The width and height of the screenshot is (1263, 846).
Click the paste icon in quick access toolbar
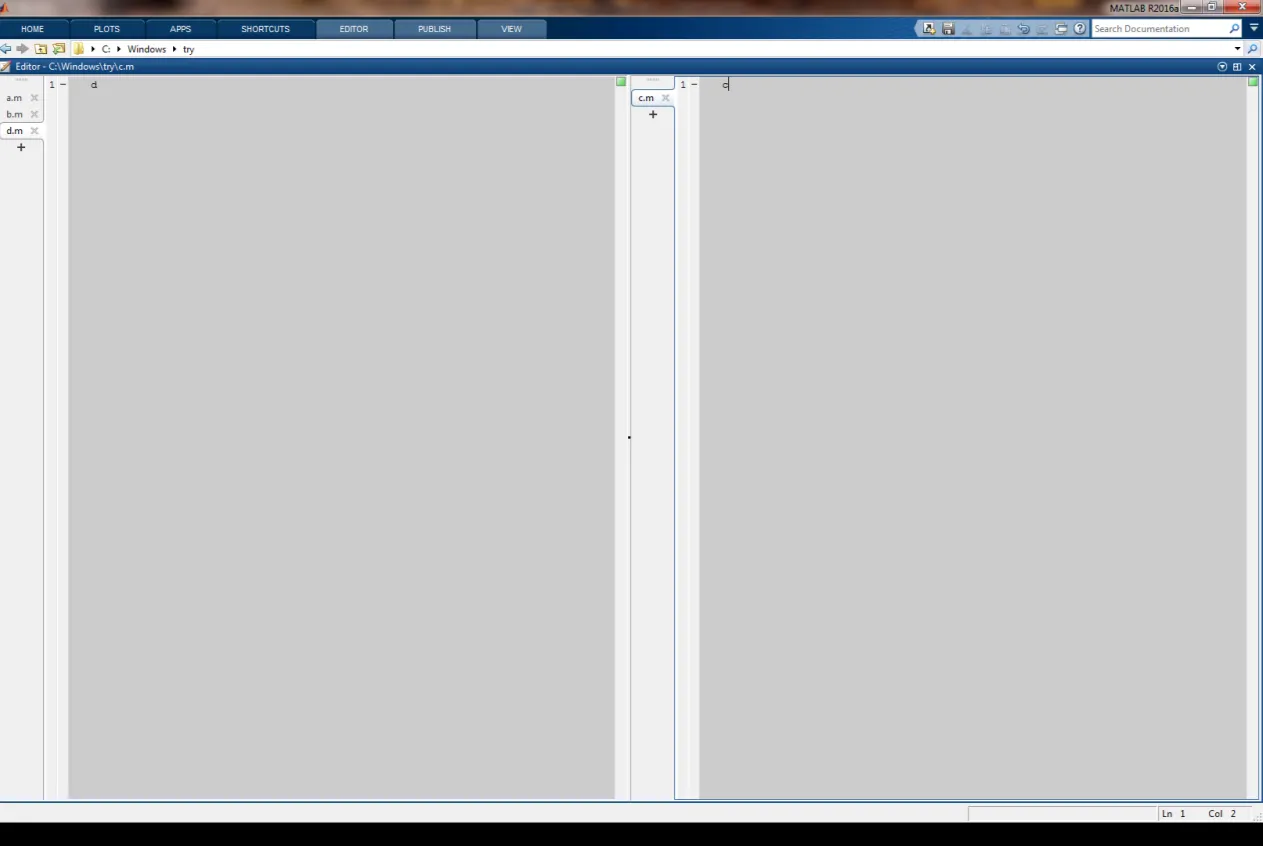(1005, 29)
